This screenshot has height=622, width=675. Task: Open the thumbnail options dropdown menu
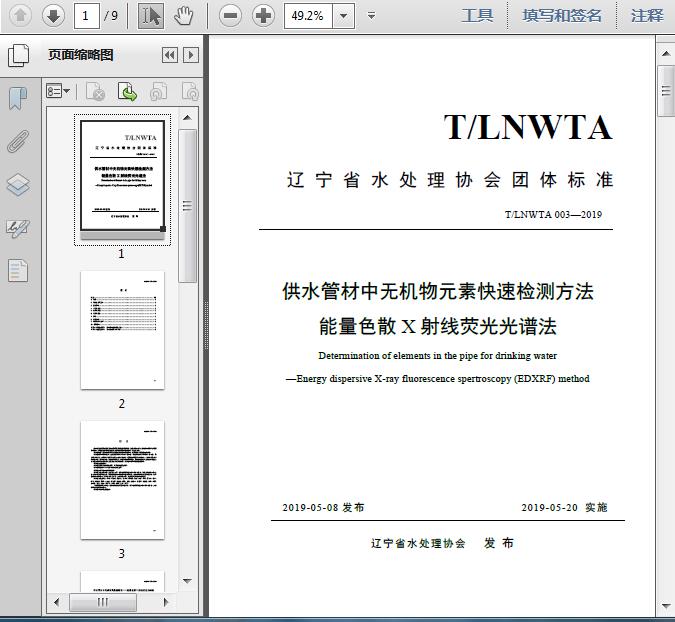click(58, 91)
